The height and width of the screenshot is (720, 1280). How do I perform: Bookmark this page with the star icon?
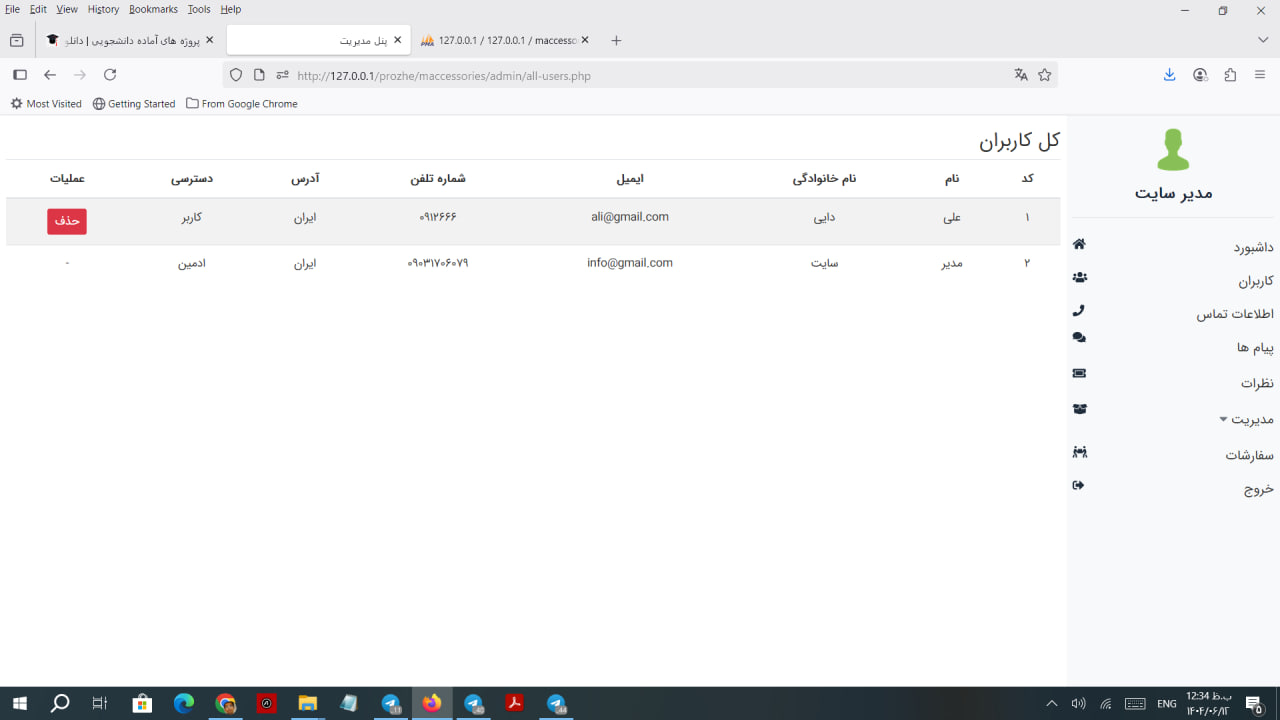(1045, 75)
